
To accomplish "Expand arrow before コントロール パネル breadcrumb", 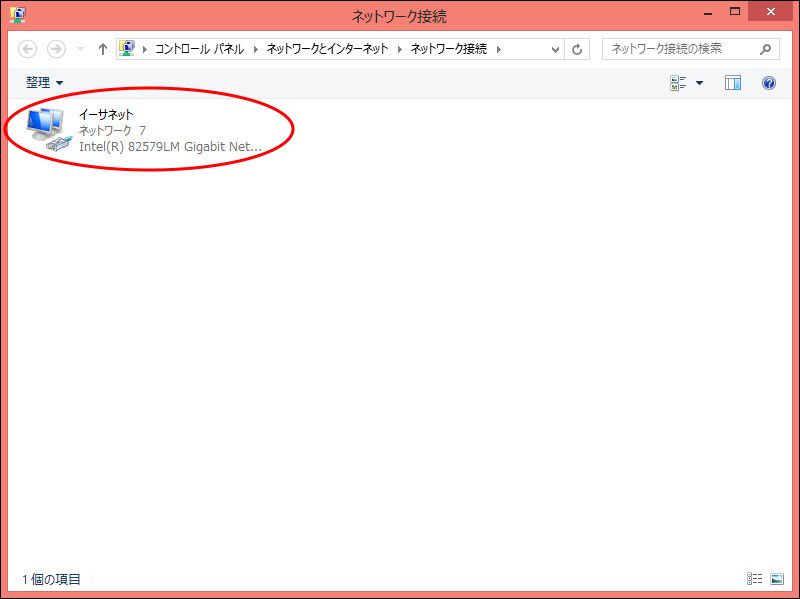I will point(145,49).
